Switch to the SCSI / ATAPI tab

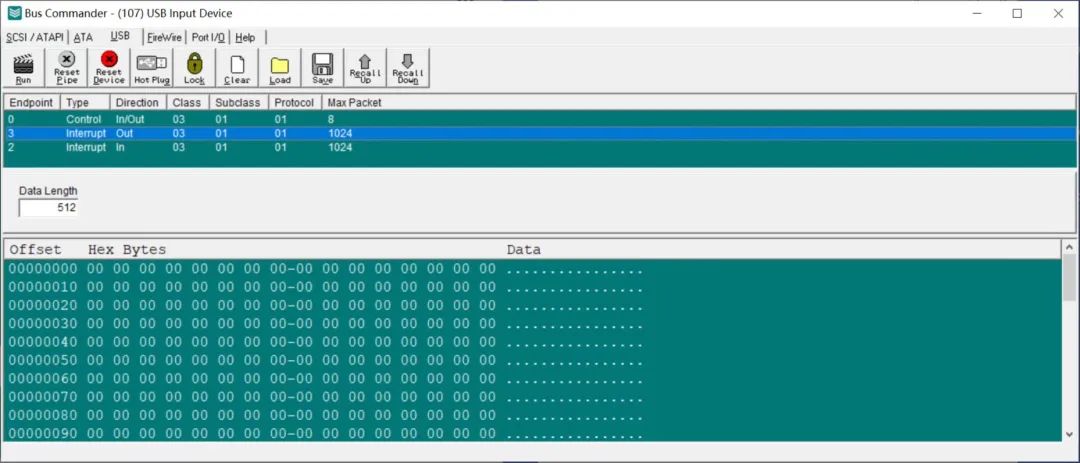pyautogui.click(x=34, y=37)
